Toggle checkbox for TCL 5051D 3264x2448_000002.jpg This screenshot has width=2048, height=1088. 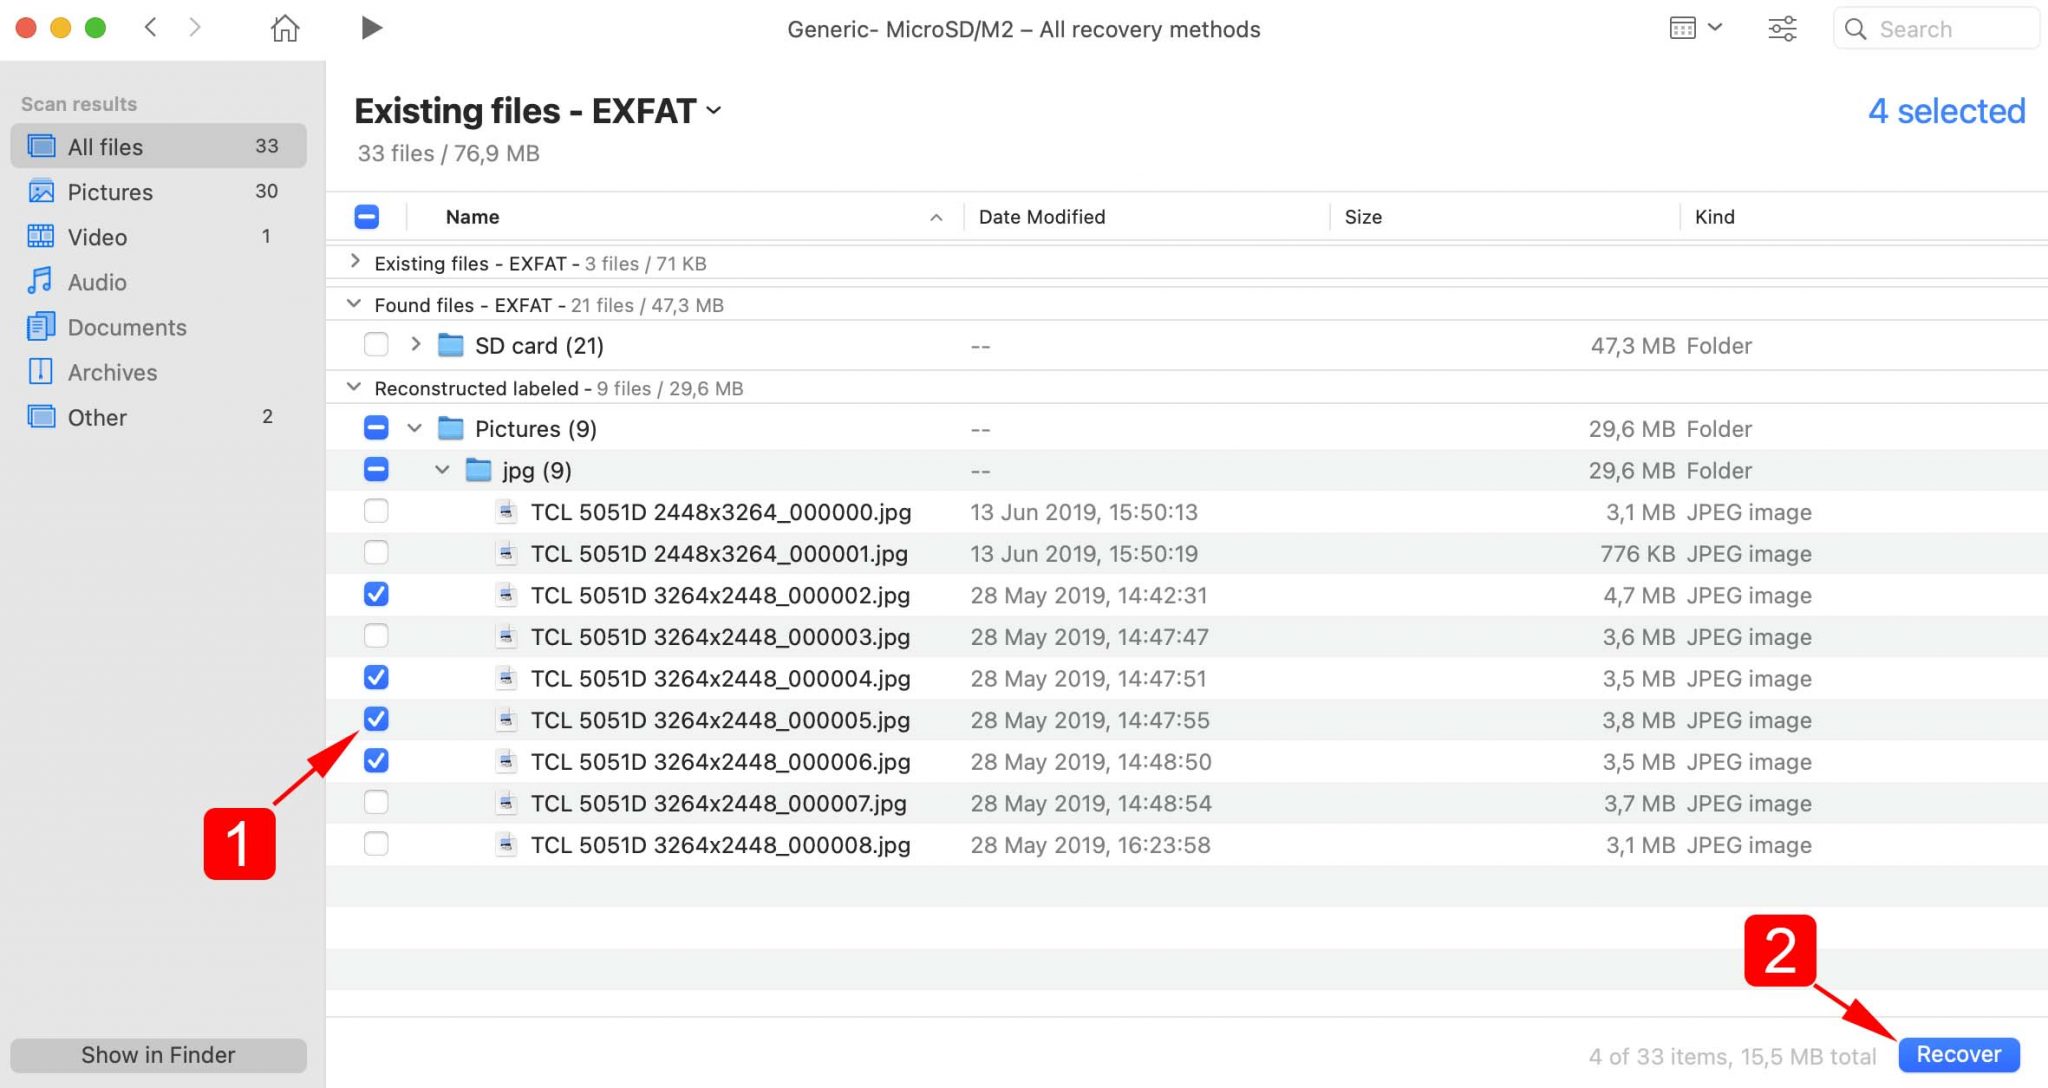pos(377,595)
